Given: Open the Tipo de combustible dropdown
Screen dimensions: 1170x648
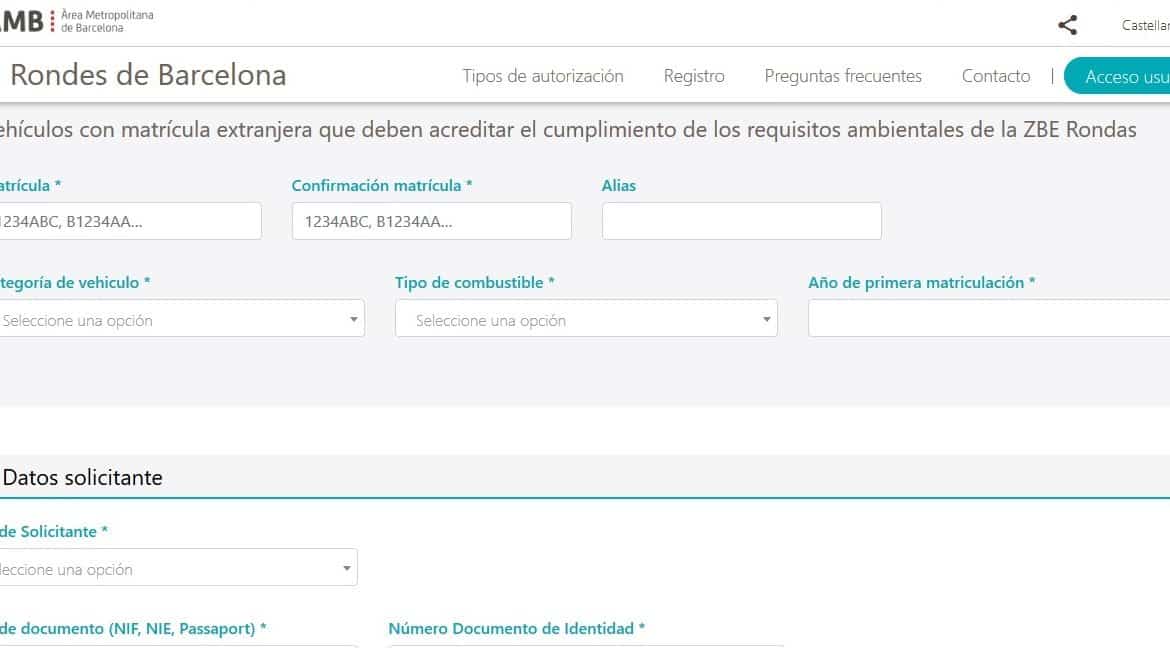Looking at the screenshot, I should [586, 319].
